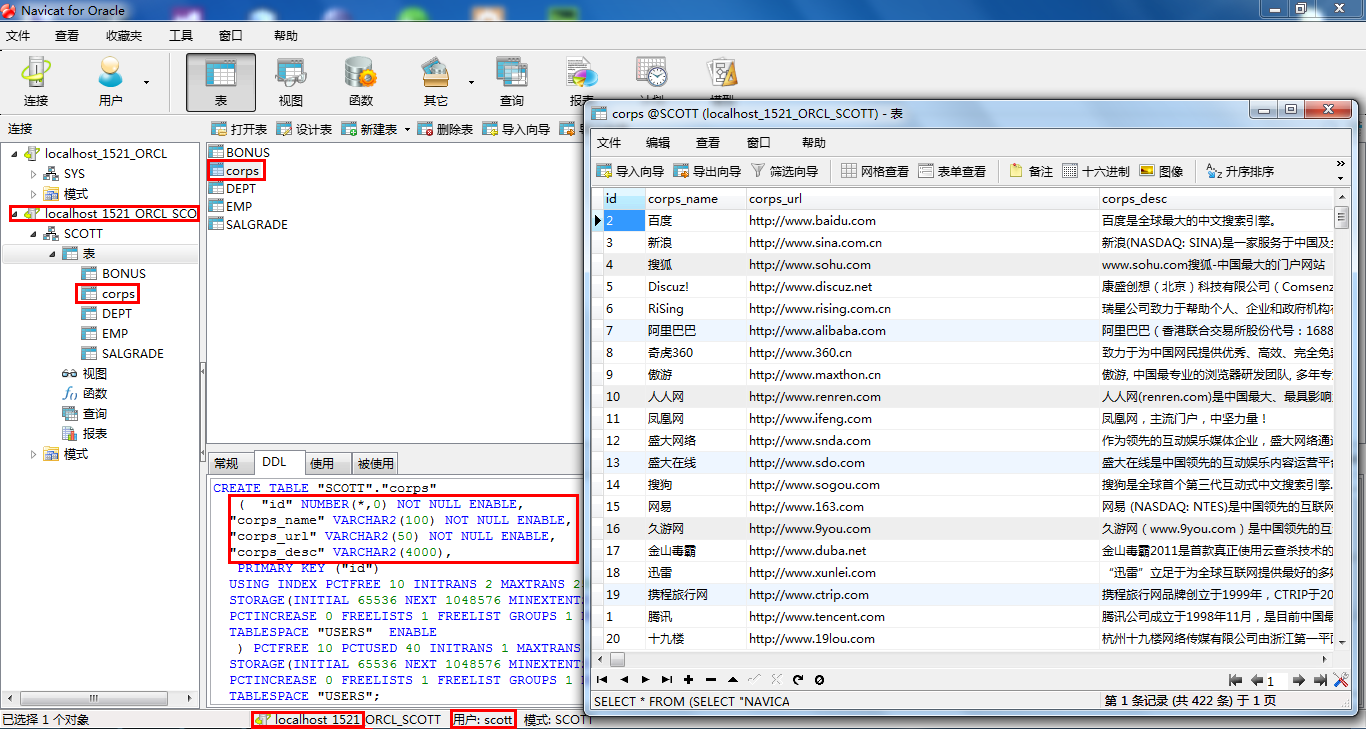Screen dimensions: 1366x729
Task: Select the 函数 functions toolbar icon
Action: (361, 82)
